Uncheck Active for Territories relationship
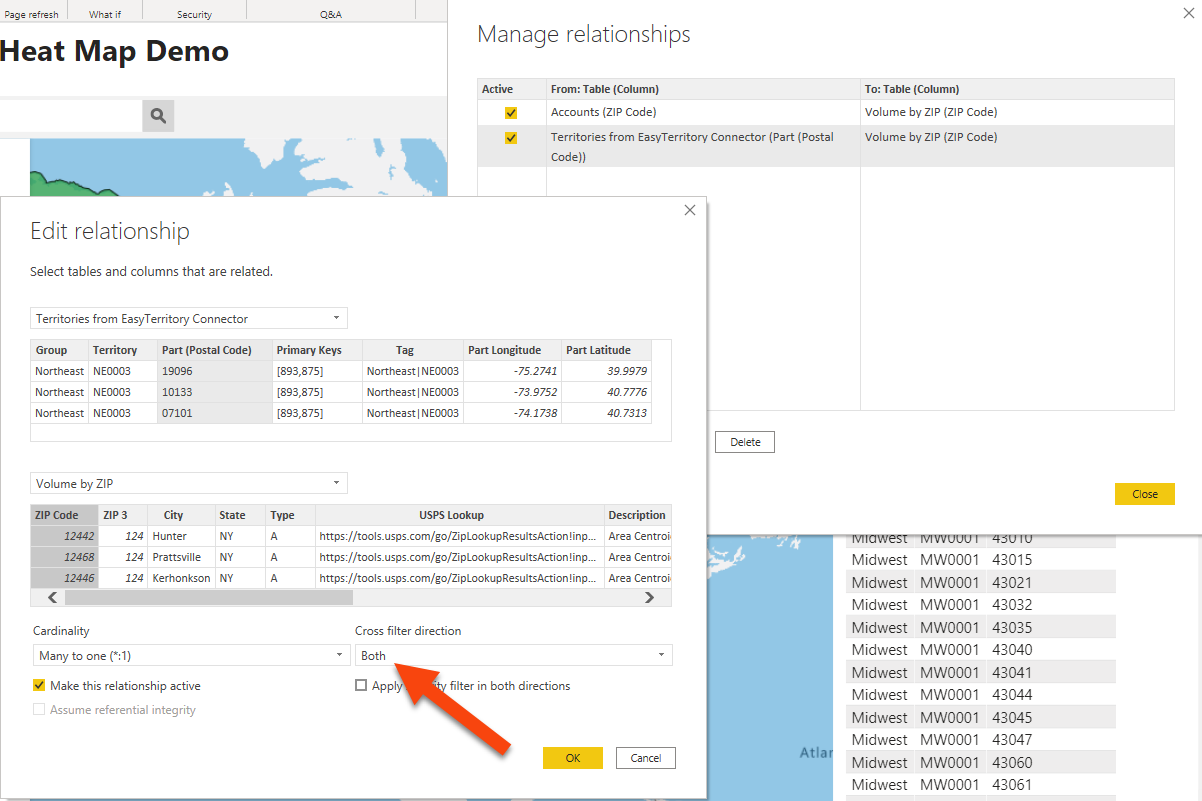The width and height of the screenshot is (1202, 801). click(x=511, y=138)
